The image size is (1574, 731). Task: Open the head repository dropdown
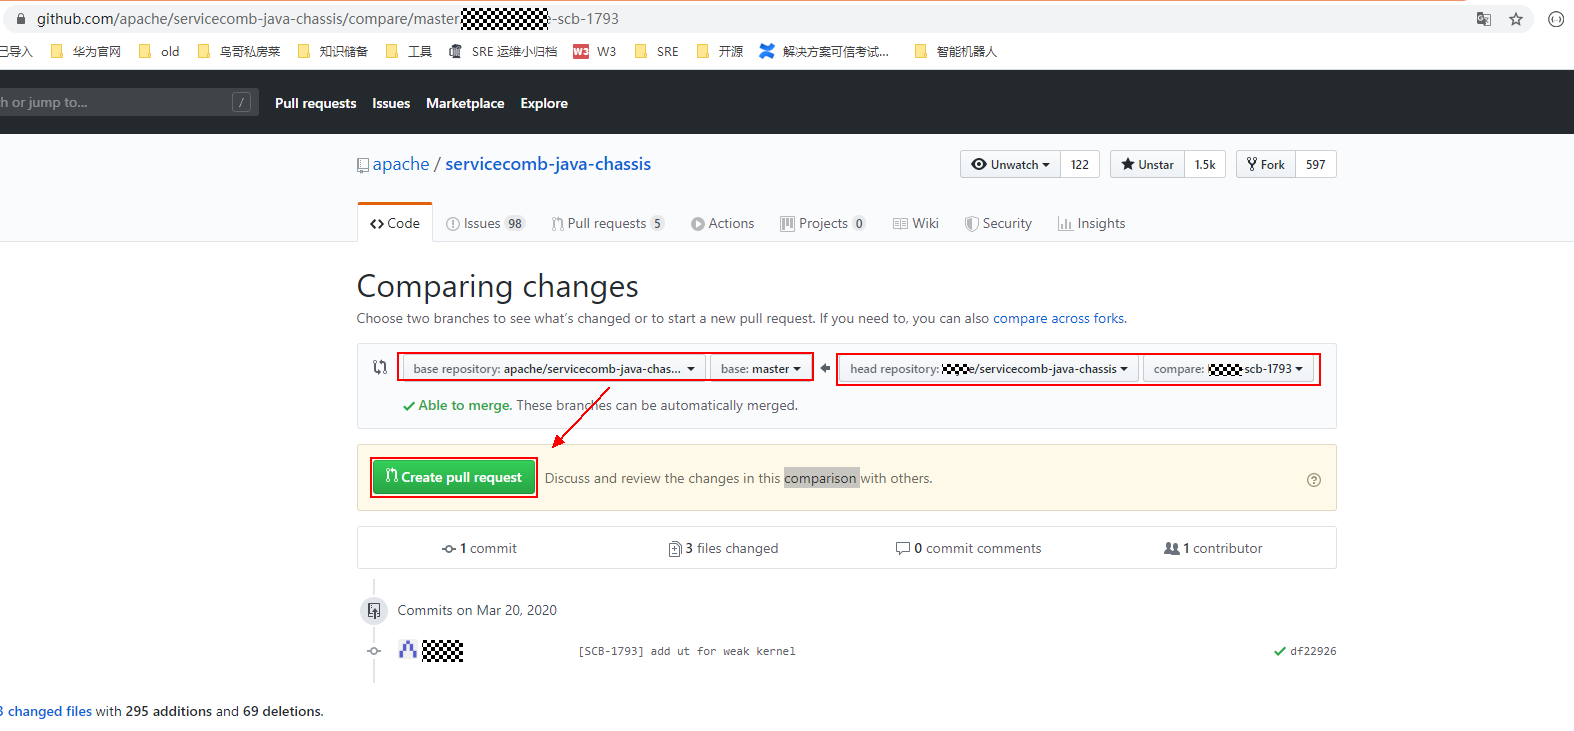point(988,368)
